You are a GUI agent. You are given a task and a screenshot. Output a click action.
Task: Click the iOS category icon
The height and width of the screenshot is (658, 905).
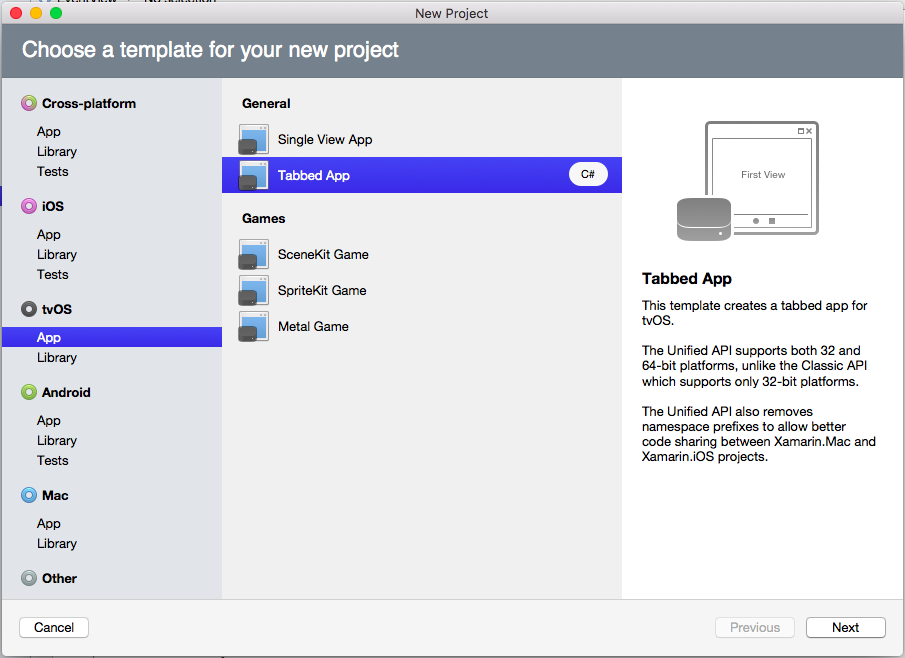tap(29, 206)
